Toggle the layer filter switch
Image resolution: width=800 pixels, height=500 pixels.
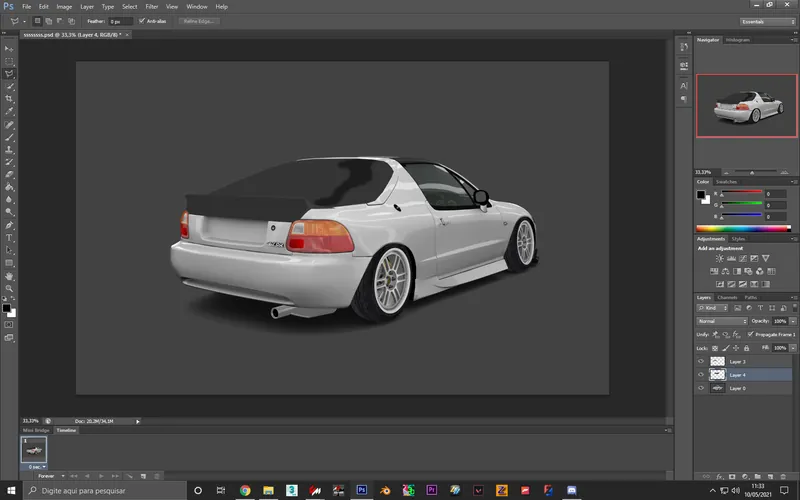[x=794, y=307]
